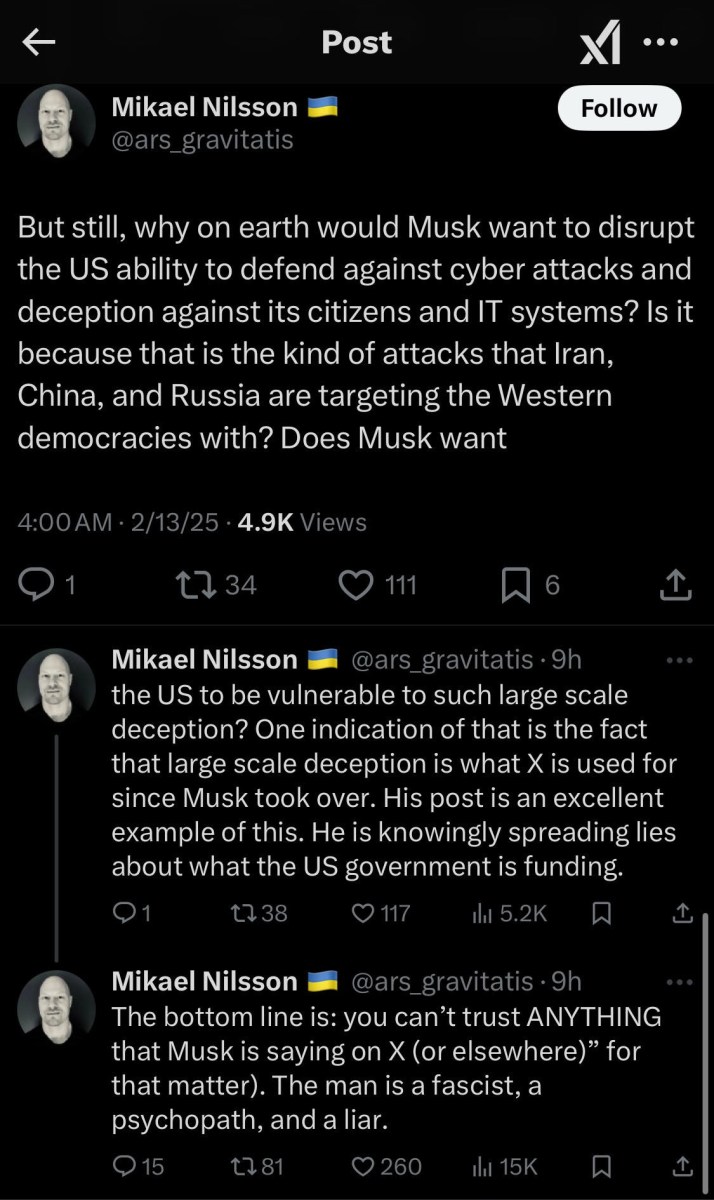Open the X (Grok) logo icon
This screenshot has height=1200, width=714.
tap(600, 42)
